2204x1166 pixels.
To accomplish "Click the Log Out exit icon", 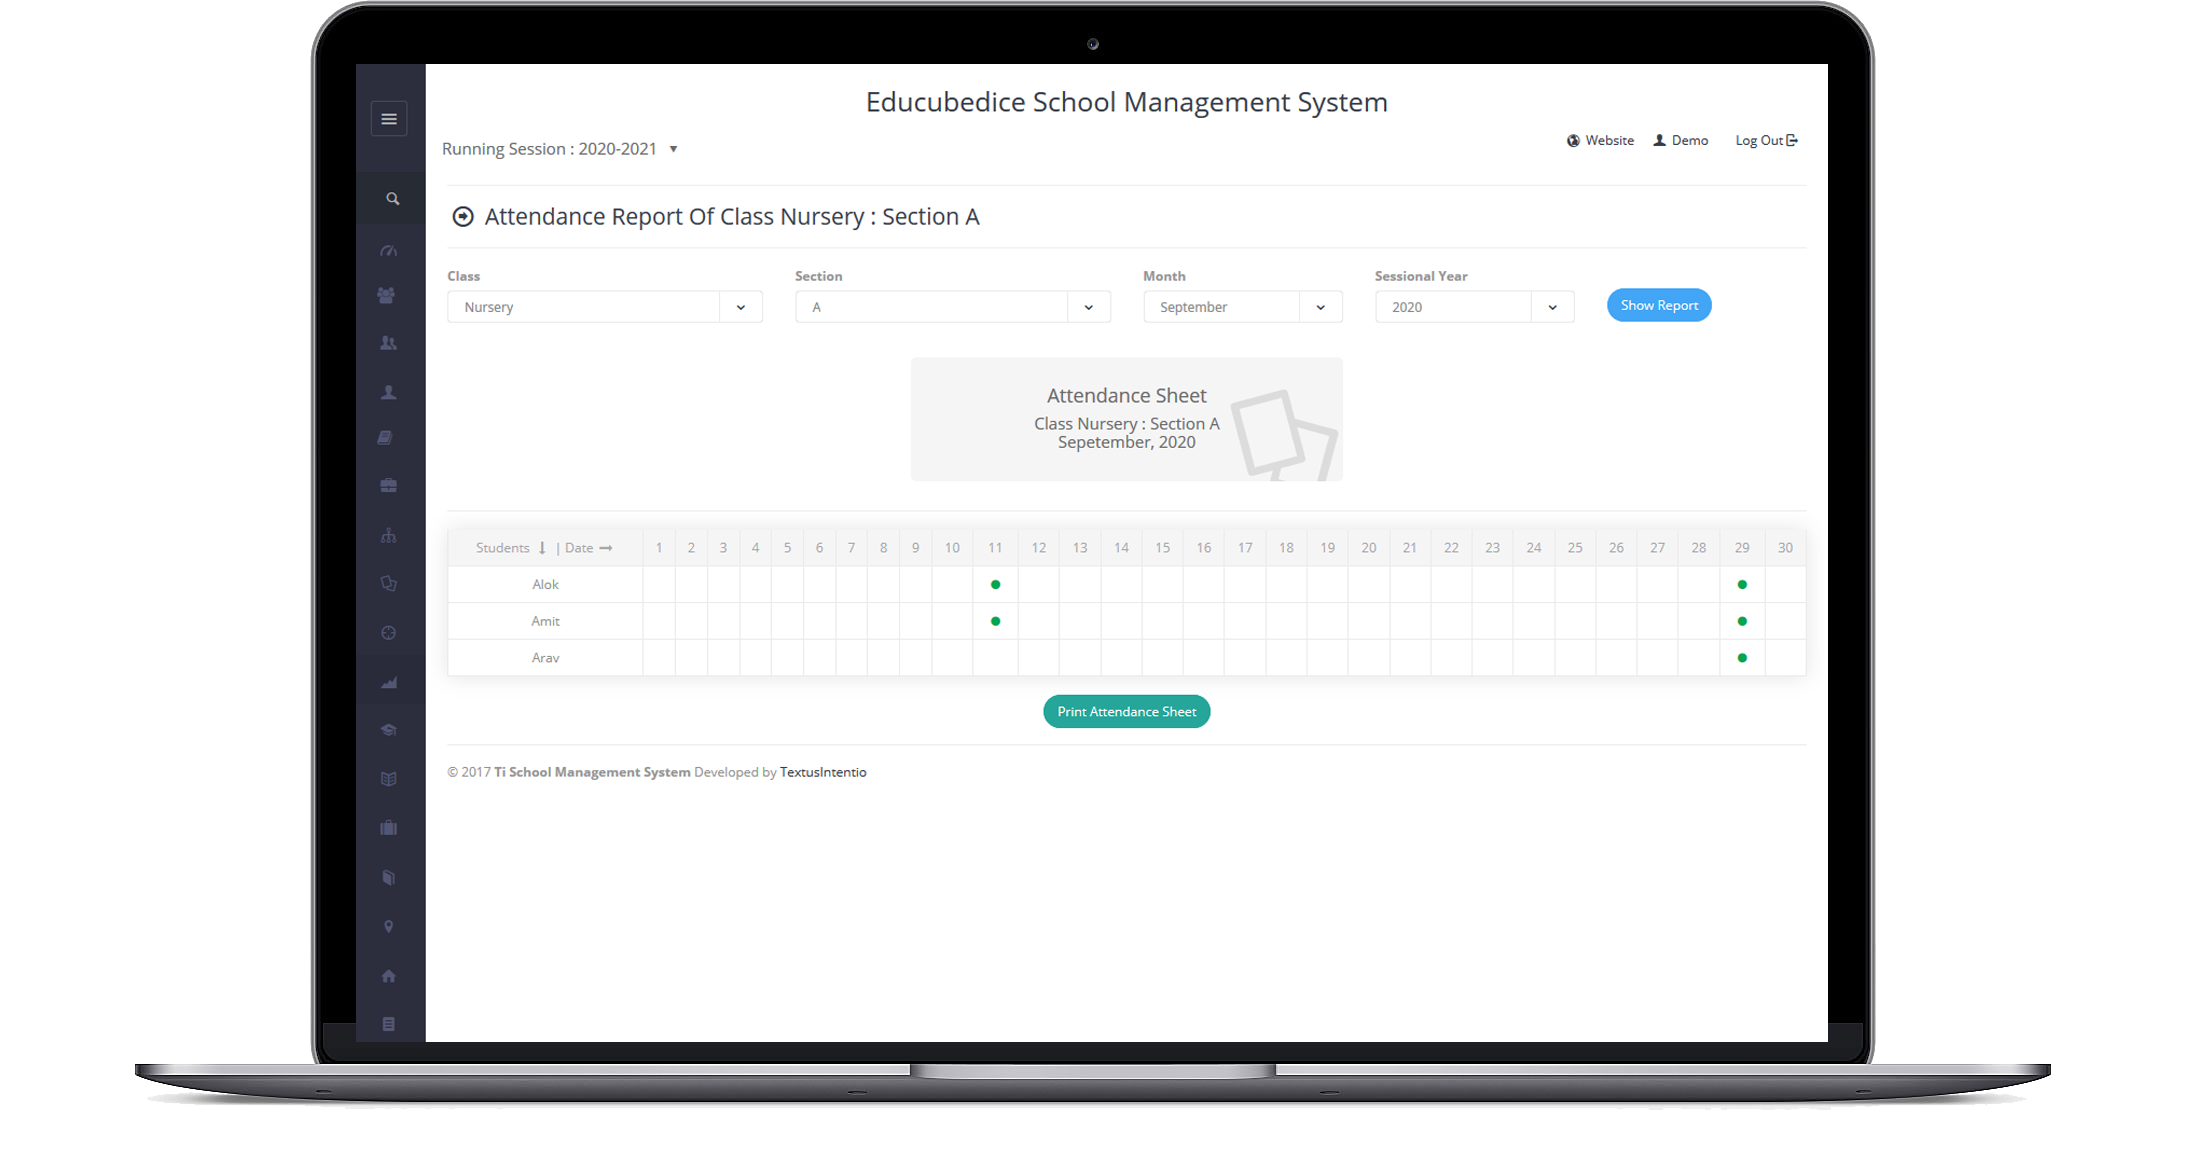I will [1792, 140].
